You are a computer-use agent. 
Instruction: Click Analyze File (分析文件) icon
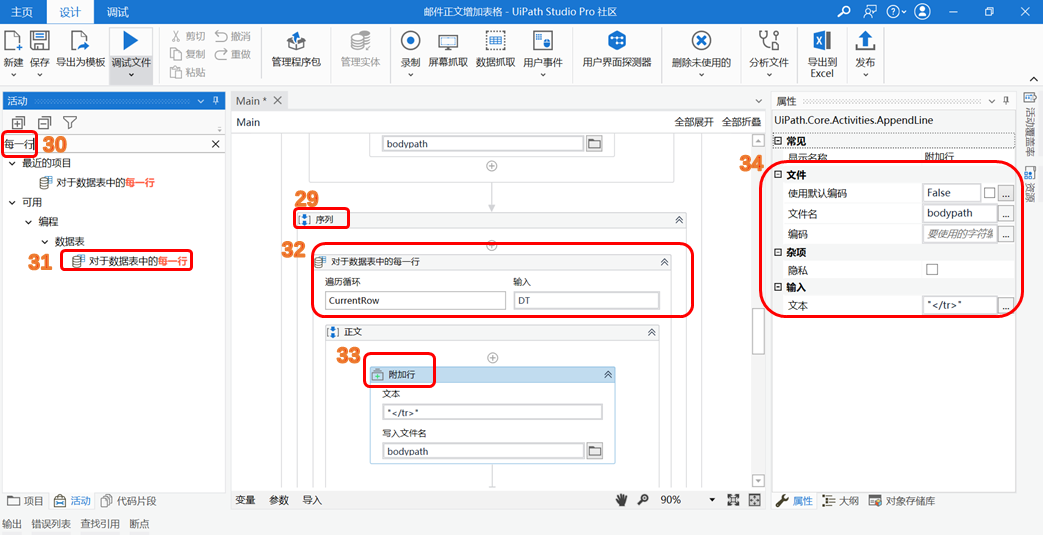(x=769, y=41)
